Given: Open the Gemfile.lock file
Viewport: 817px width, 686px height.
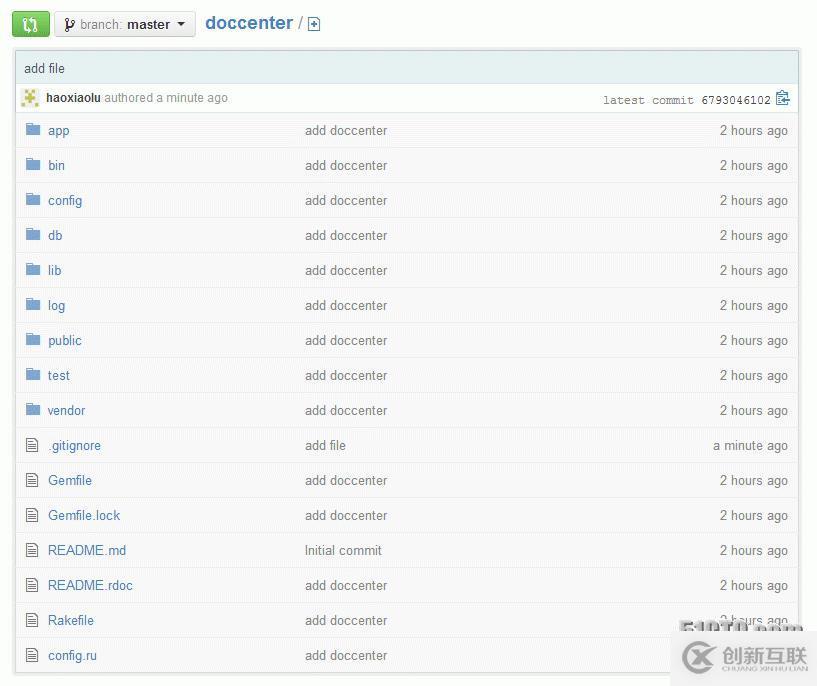Looking at the screenshot, I should point(84,515).
